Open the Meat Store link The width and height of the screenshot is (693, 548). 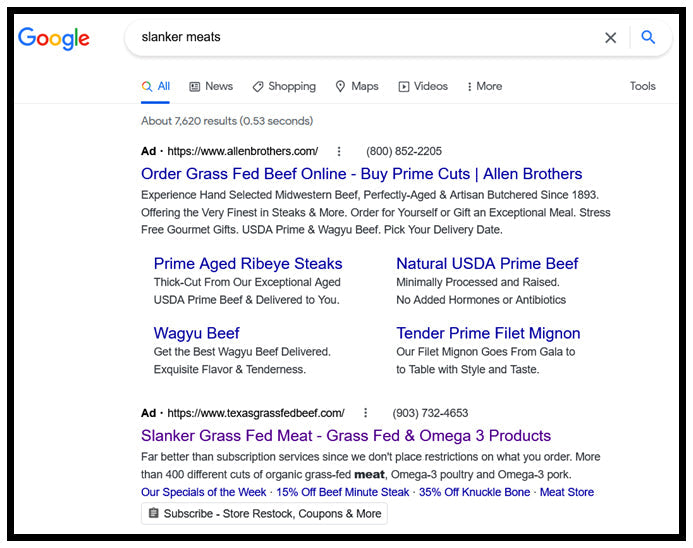567,492
